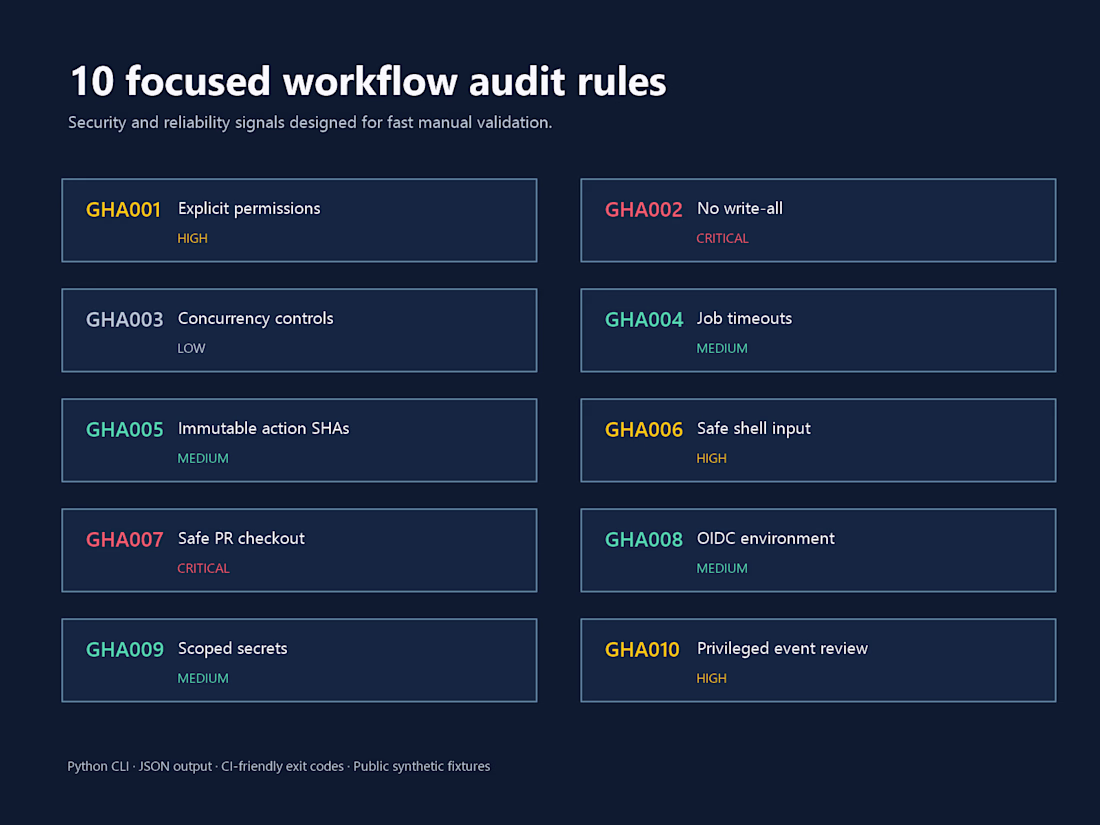This screenshot has width=1100, height=825.
Task: Click the HIGH label under Privileged event review
Action: tap(711, 679)
